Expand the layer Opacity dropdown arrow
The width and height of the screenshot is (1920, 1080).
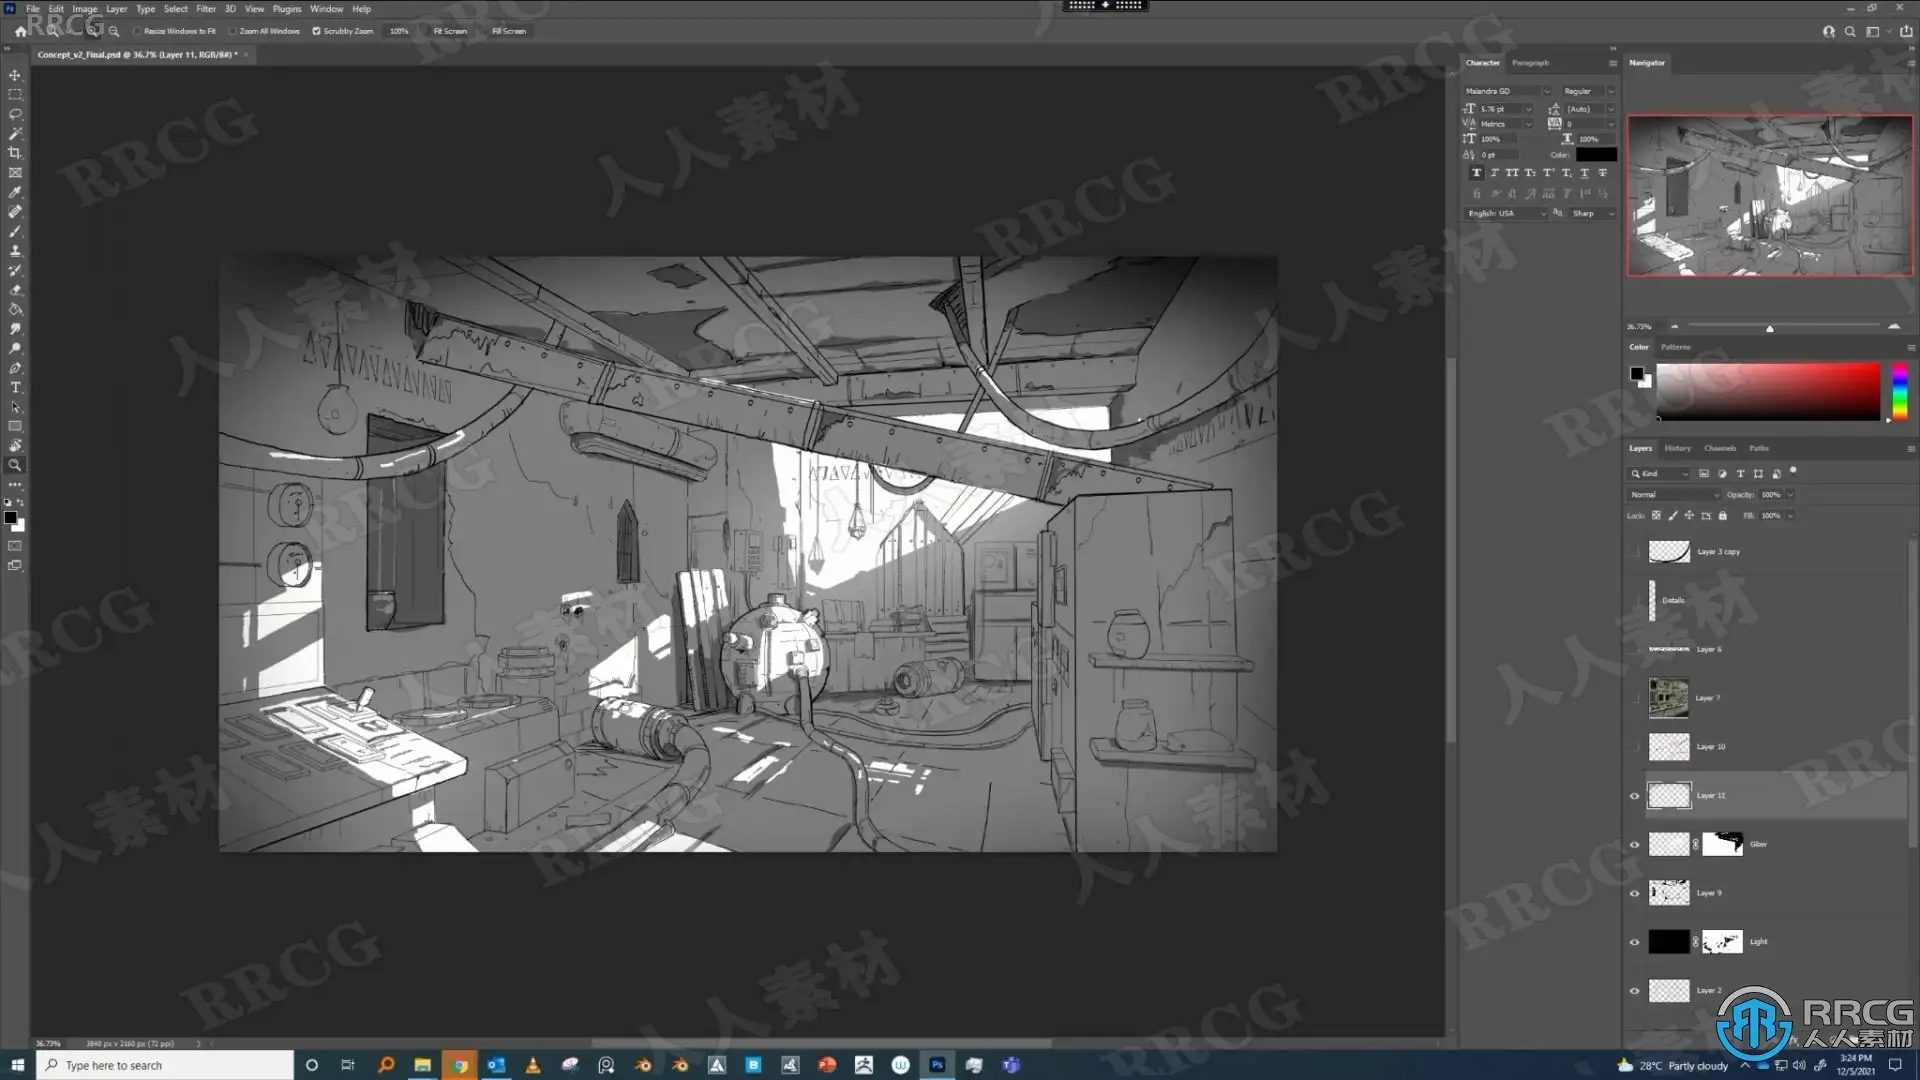pos(1790,495)
